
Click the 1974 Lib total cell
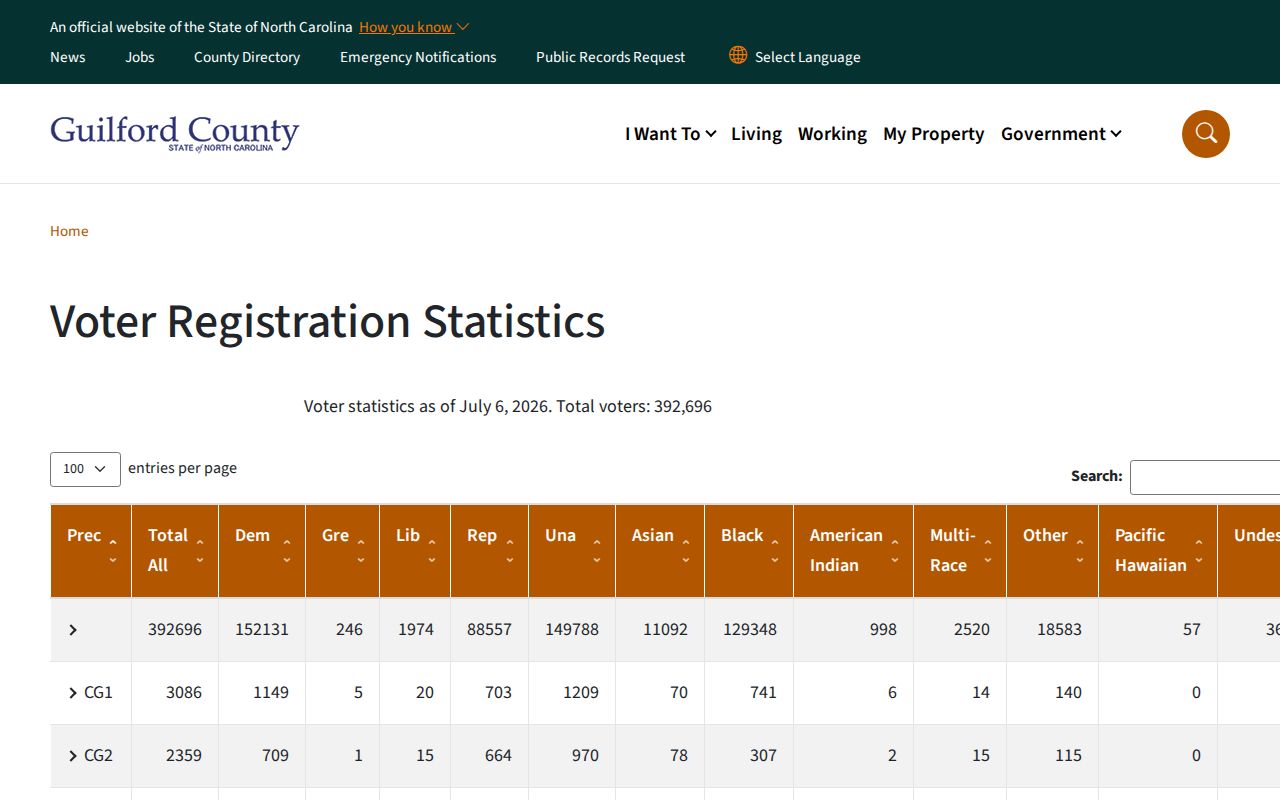click(x=416, y=630)
